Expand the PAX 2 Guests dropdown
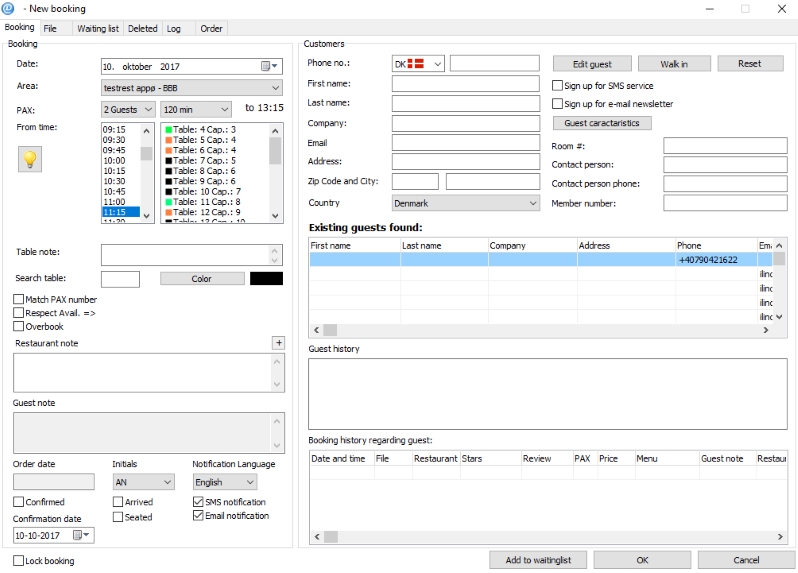The height and width of the screenshot is (573, 798). 127,109
